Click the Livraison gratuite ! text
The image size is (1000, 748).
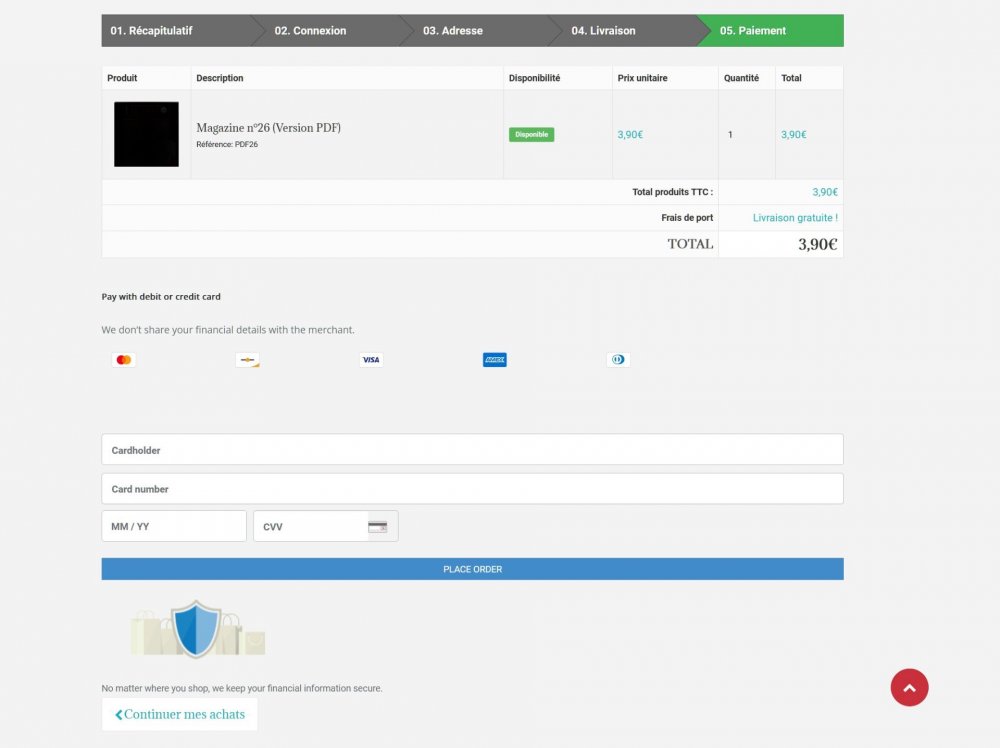pyautogui.click(x=795, y=217)
